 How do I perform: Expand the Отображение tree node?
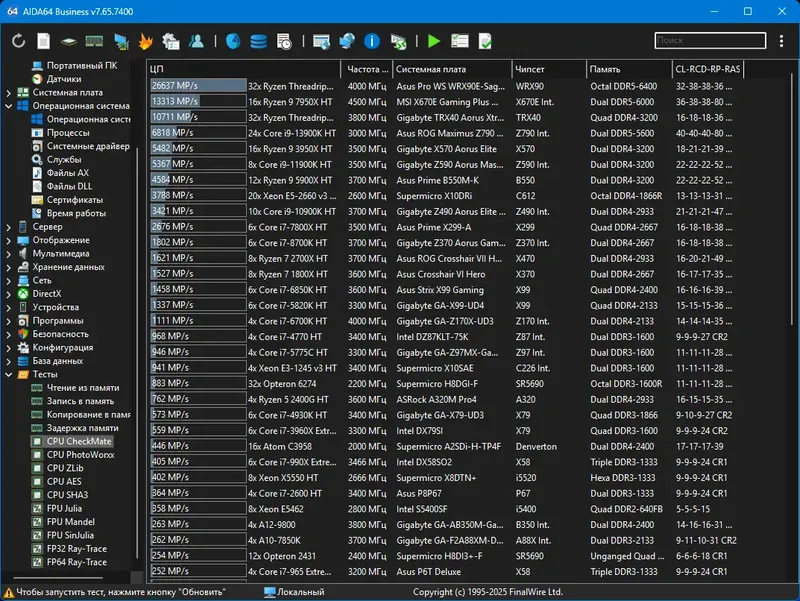pos(8,240)
